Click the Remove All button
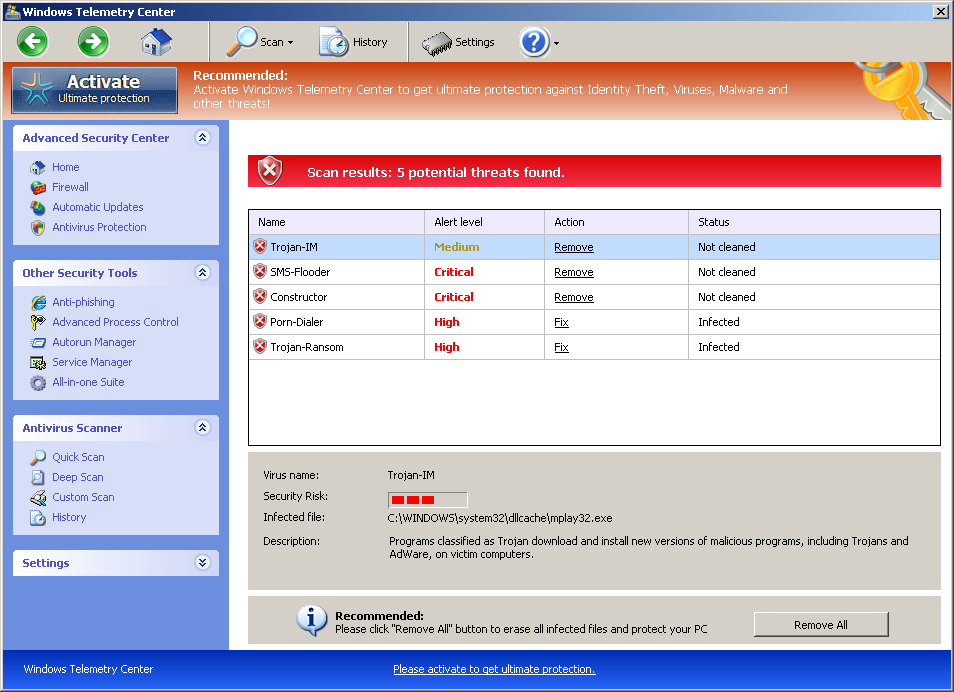 coord(821,624)
